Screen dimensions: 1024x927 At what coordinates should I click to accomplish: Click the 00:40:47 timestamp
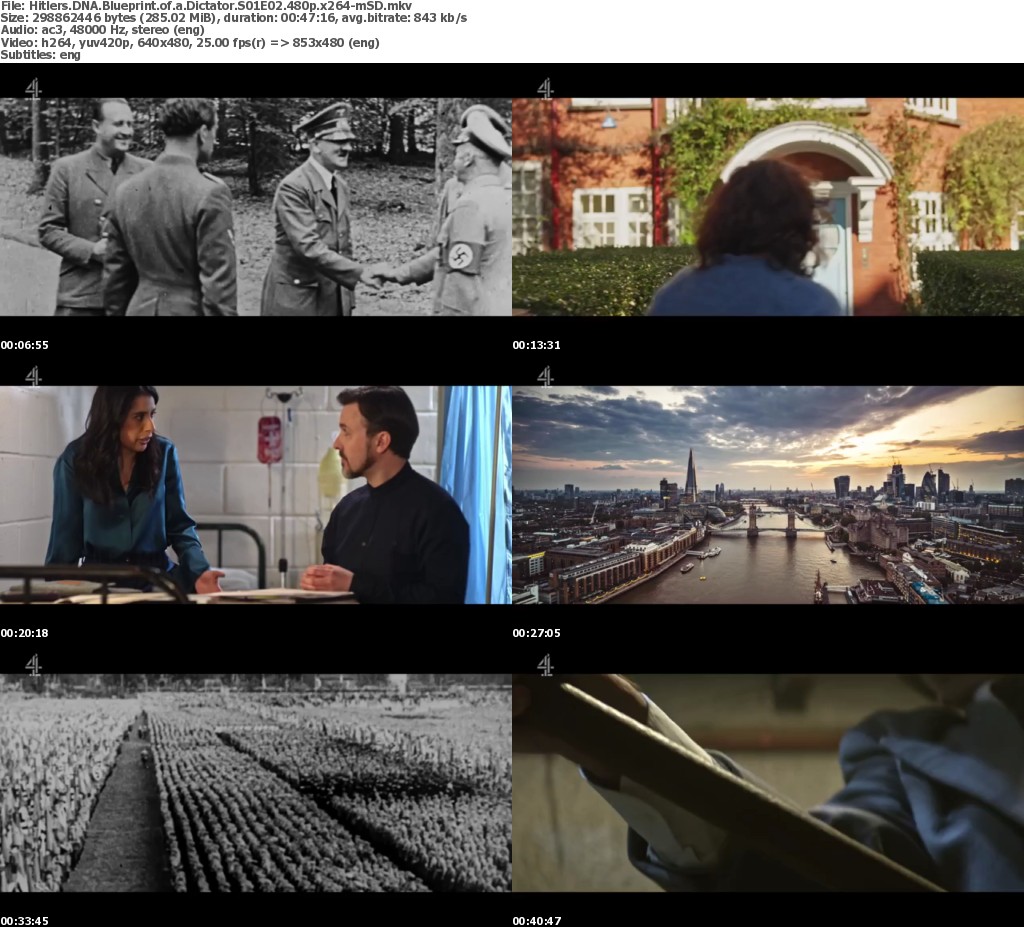(x=537, y=921)
